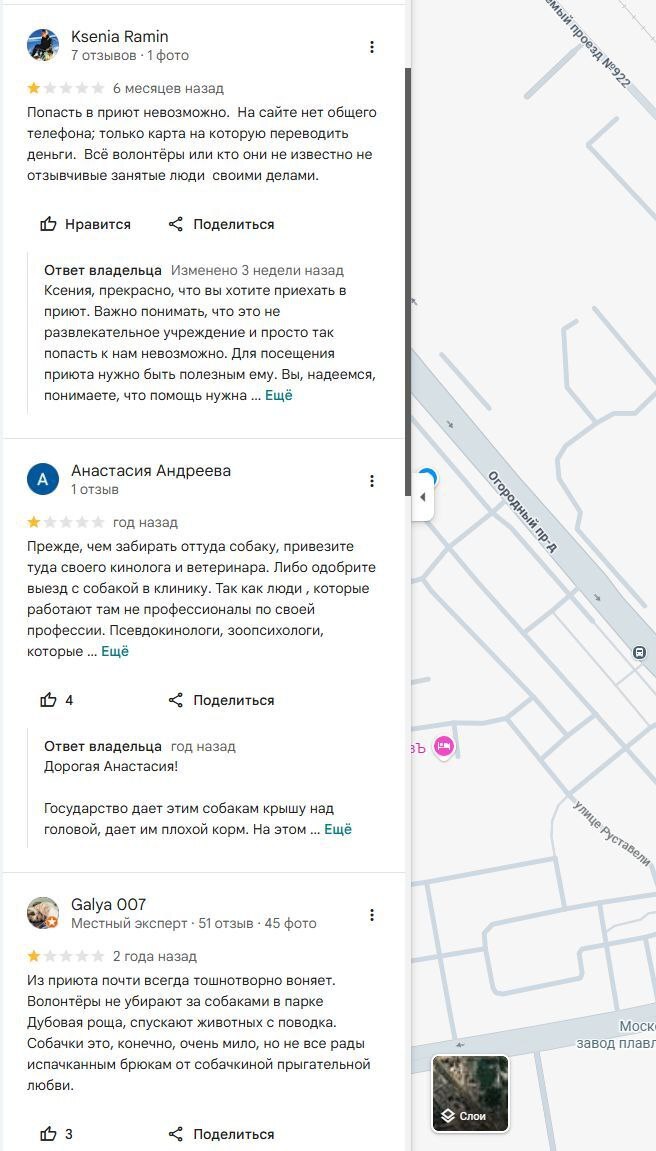Image resolution: width=656 pixels, height=1151 pixels.
Task: Like Ksenia Ramin's review with Нравится
Action: click(x=86, y=224)
